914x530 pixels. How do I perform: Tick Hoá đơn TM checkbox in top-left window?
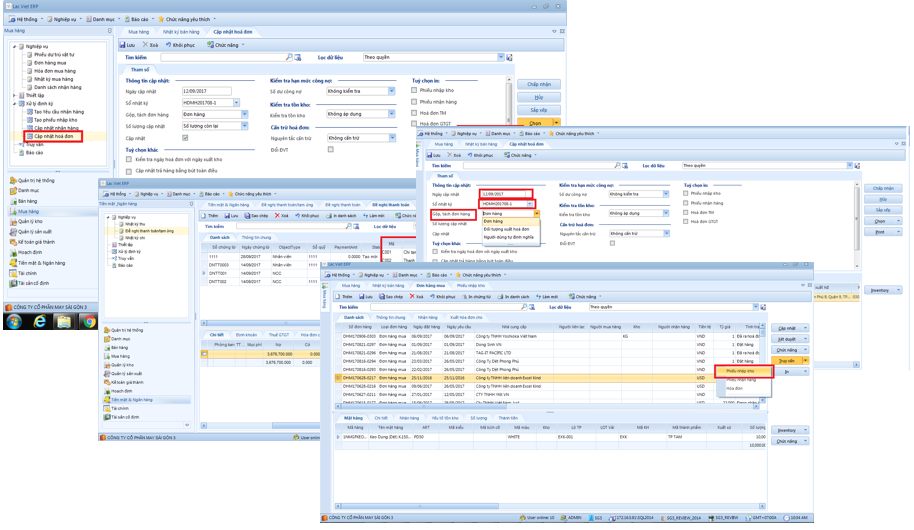[x=414, y=113]
